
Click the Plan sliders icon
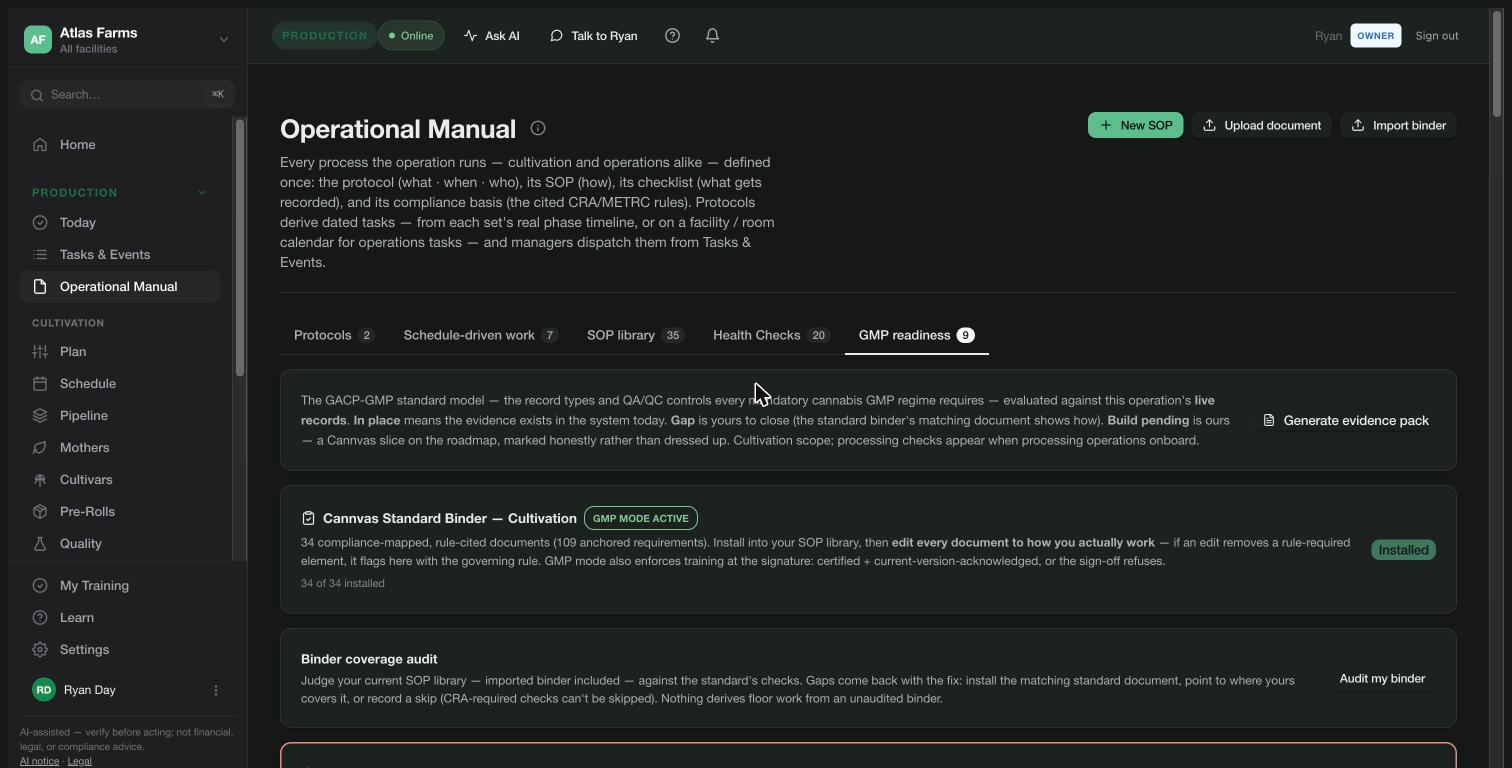point(40,352)
